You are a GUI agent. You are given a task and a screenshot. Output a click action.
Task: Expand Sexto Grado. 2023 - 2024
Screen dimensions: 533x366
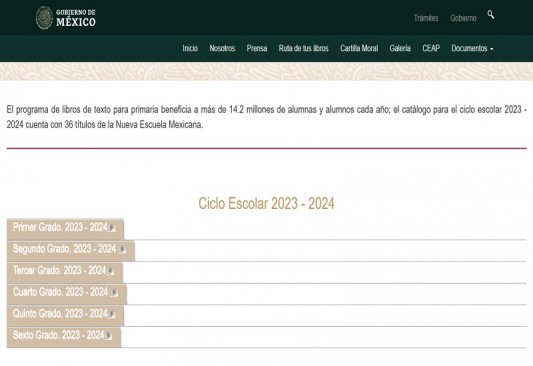click(64, 337)
